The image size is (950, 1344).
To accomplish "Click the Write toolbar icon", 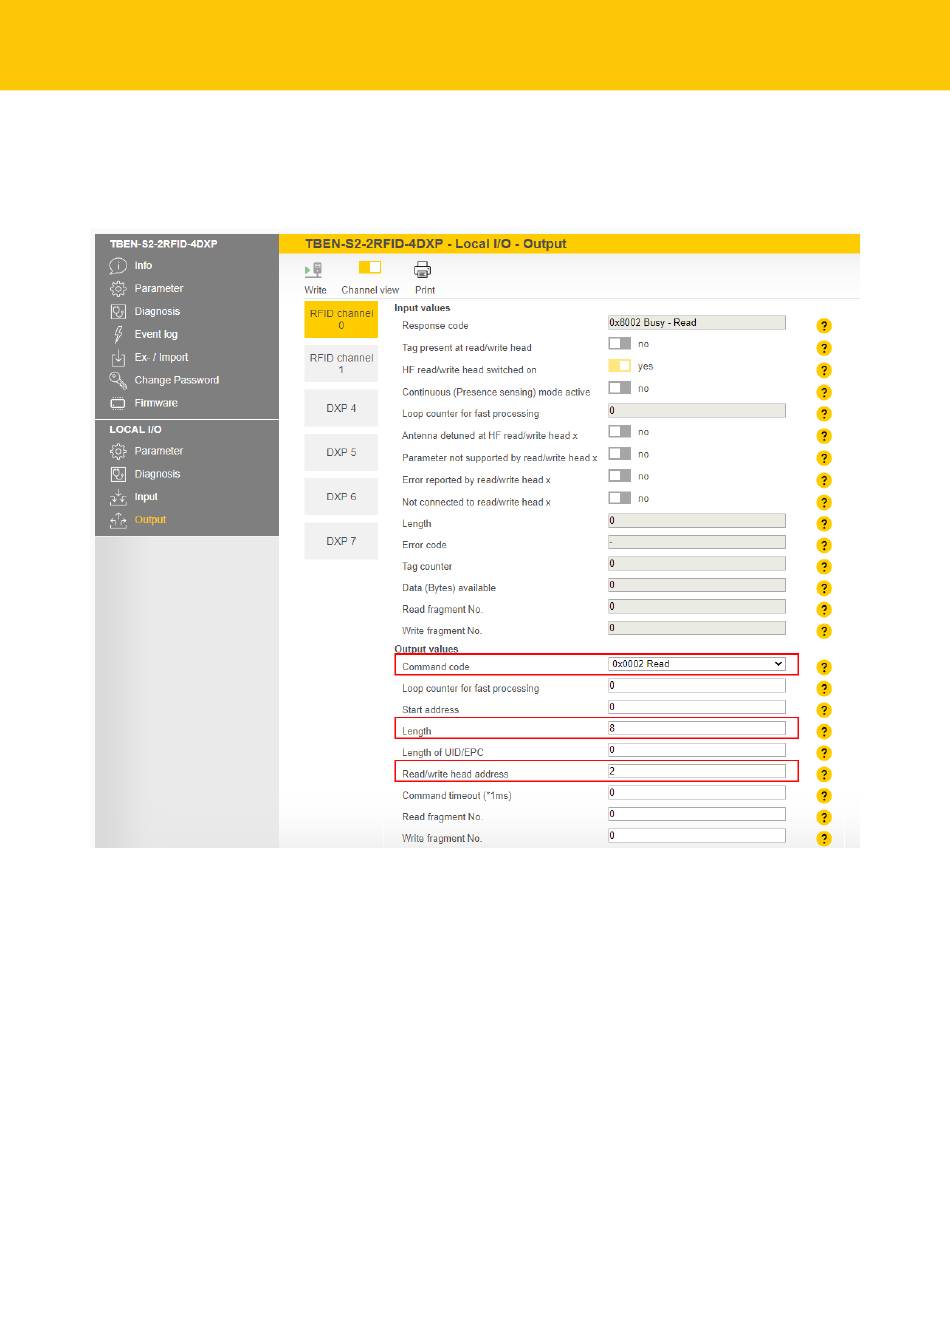I will (x=314, y=270).
